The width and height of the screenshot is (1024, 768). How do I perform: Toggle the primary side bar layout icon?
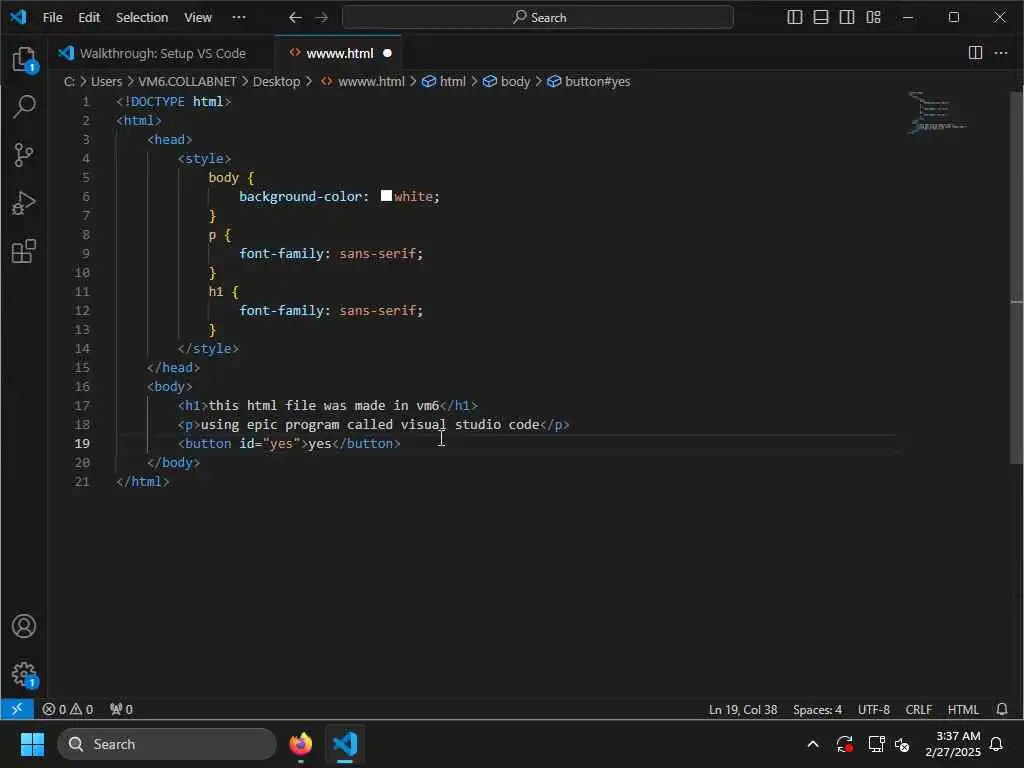click(x=795, y=18)
